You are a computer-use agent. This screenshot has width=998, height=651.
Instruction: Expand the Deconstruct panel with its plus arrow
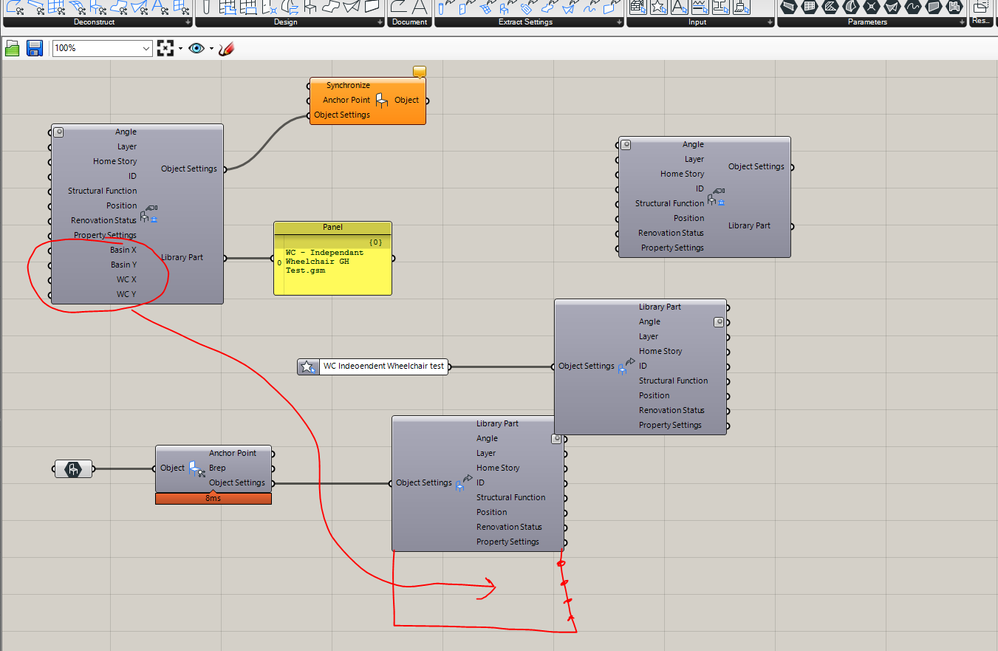pyautogui.click(x=188, y=22)
